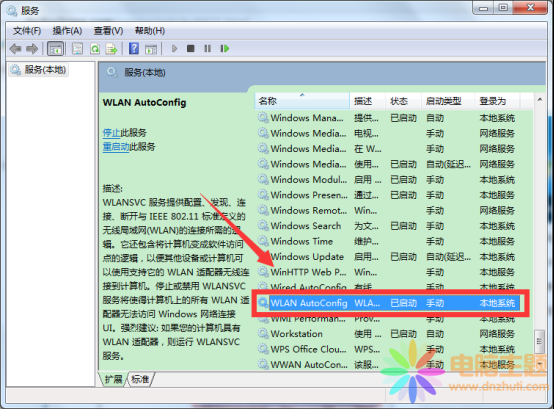Open Help via the question mark icon
The width and height of the screenshot is (554, 409).
134,48
